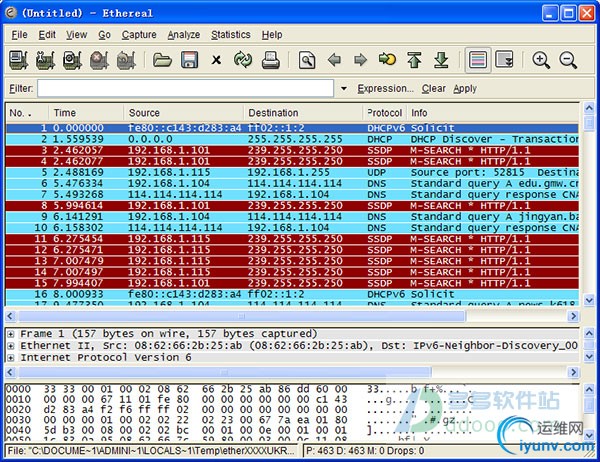Sort by the Info column header
This screenshot has height=462, width=600.
[493, 113]
